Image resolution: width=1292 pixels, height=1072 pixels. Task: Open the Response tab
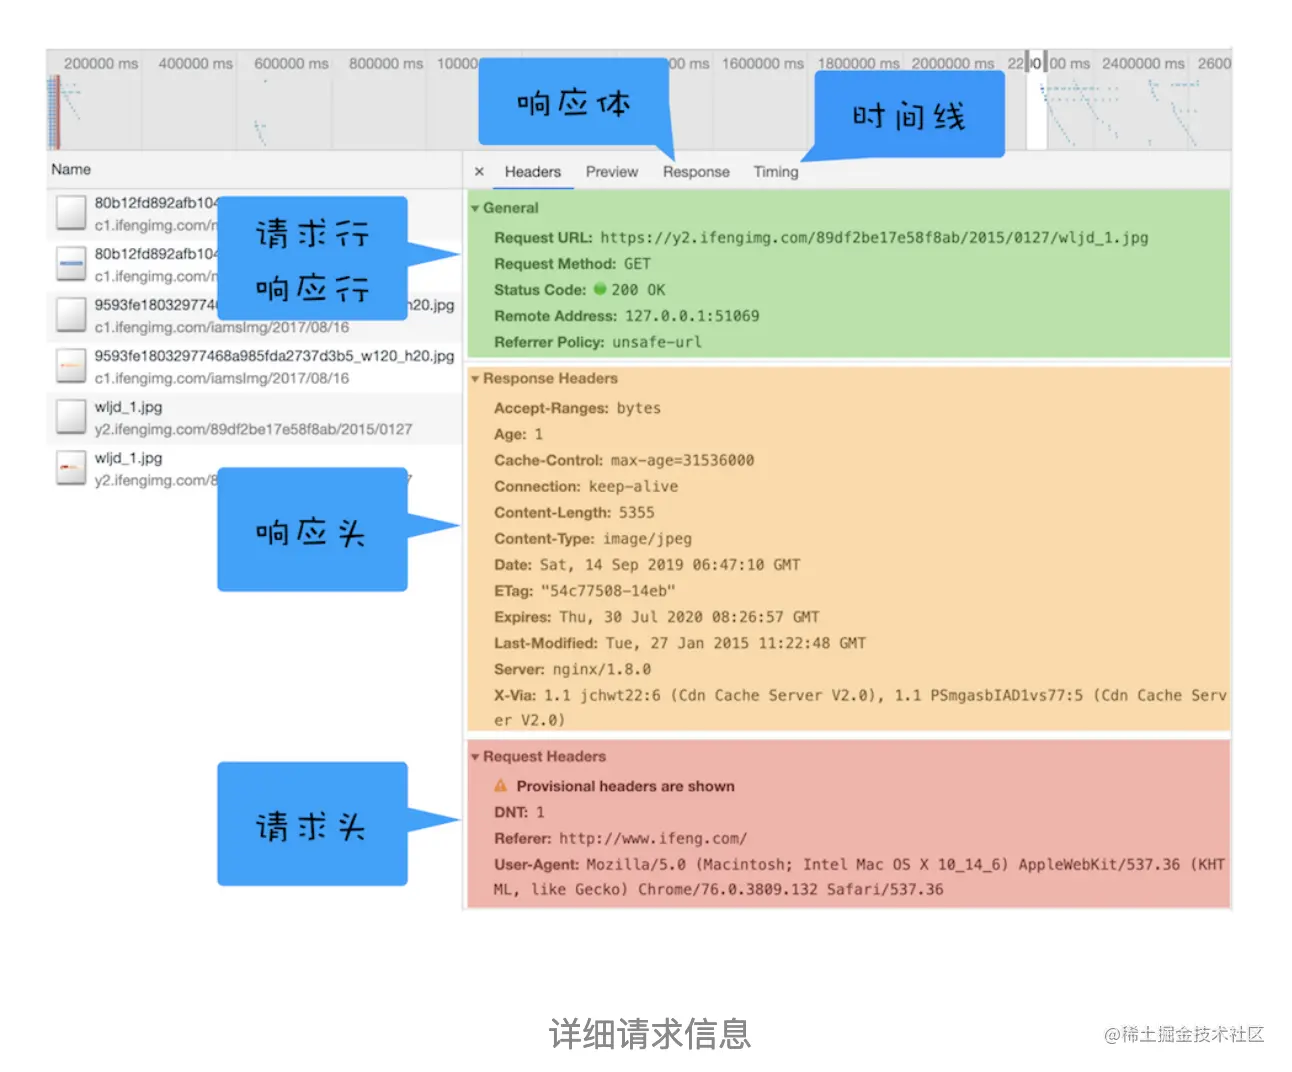pos(696,172)
